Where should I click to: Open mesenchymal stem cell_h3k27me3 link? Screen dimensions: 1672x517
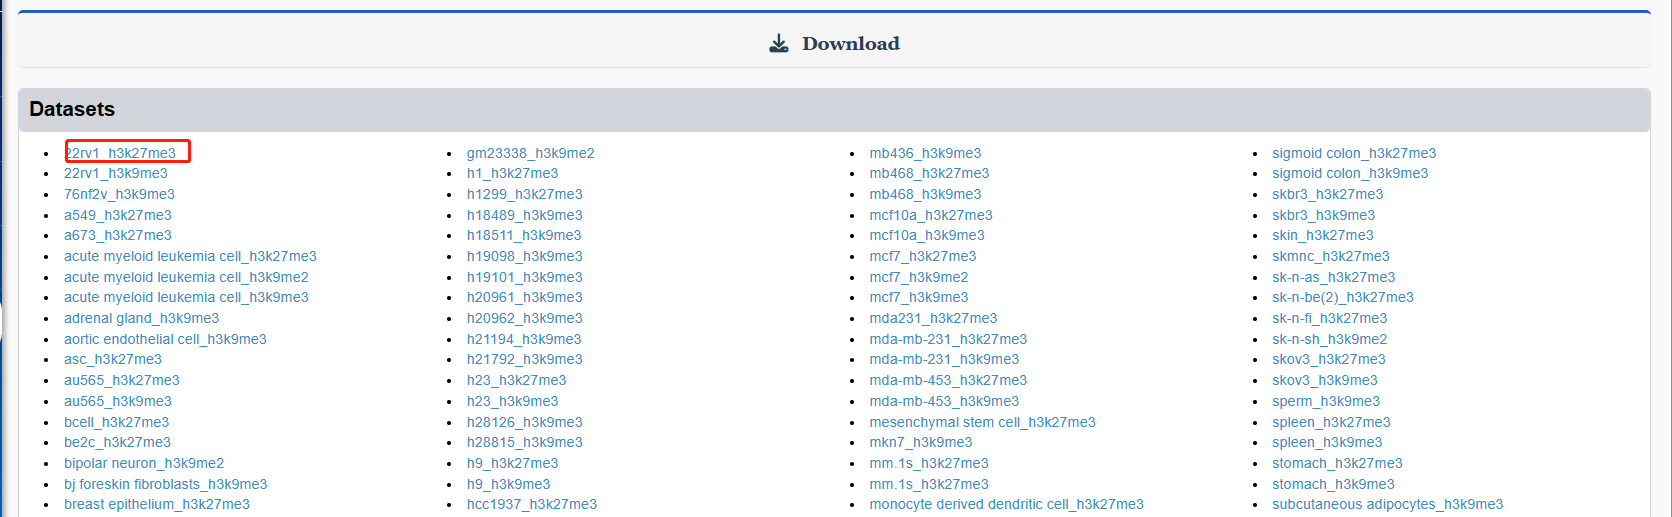tap(982, 422)
